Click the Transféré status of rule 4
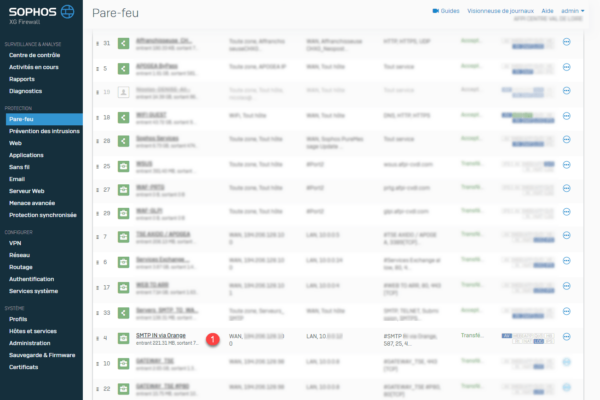 (x=472, y=335)
